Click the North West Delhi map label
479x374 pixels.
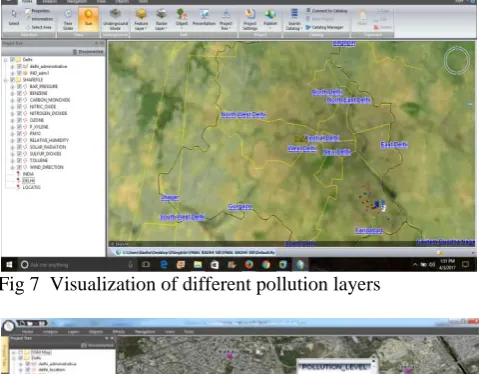pos(243,115)
